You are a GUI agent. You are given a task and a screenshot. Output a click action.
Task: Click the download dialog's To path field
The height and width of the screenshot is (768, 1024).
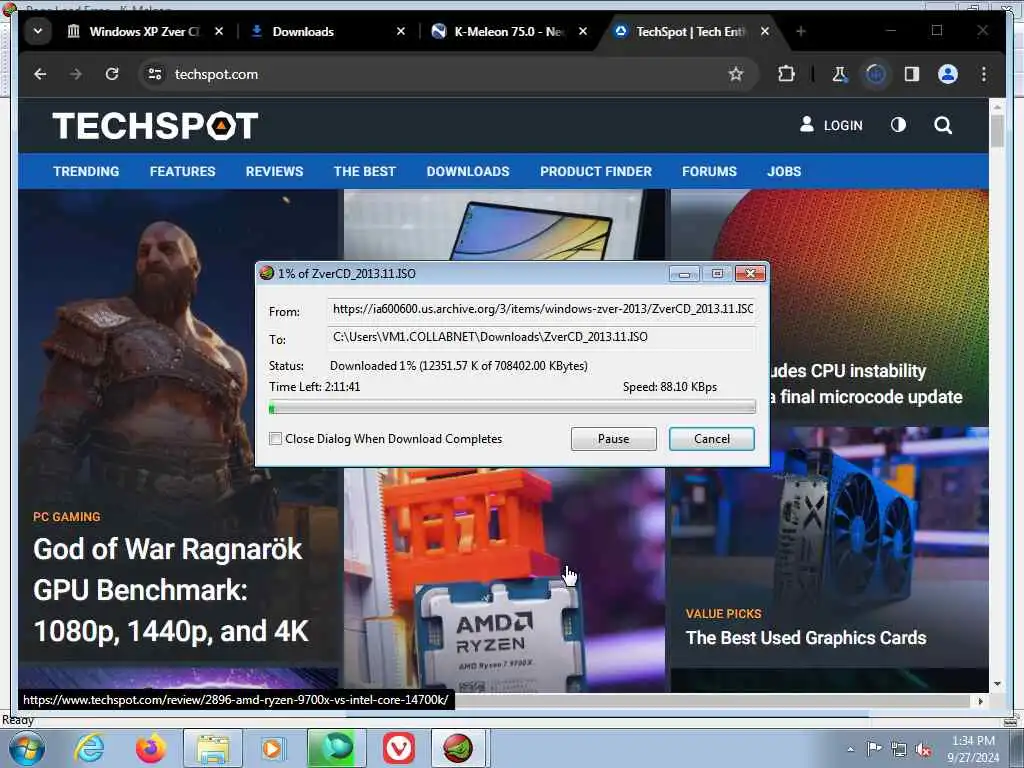click(542, 337)
